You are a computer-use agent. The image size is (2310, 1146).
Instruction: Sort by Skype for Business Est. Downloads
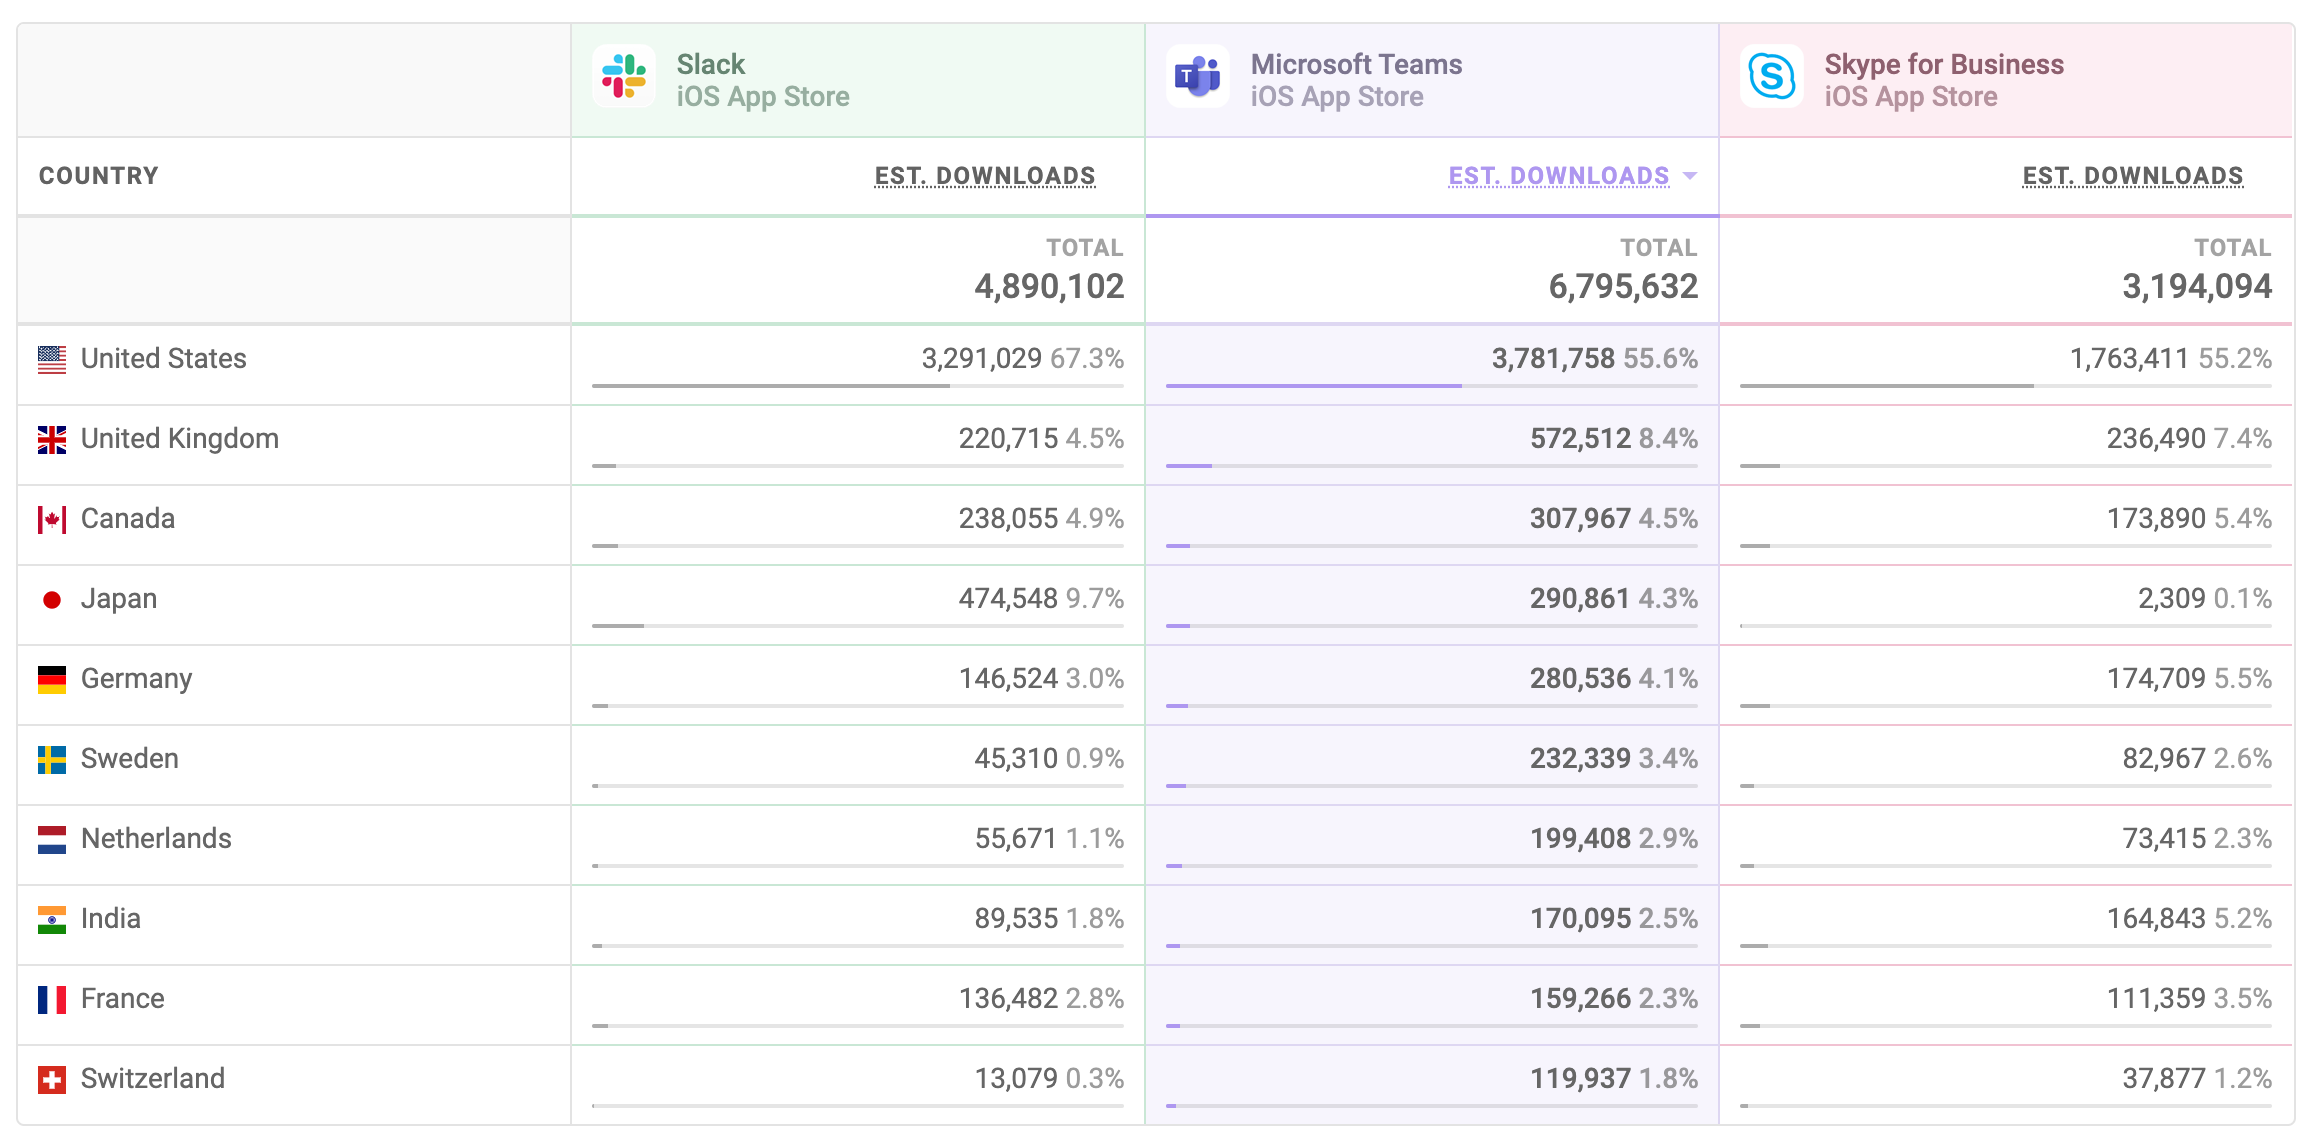pos(2133,176)
